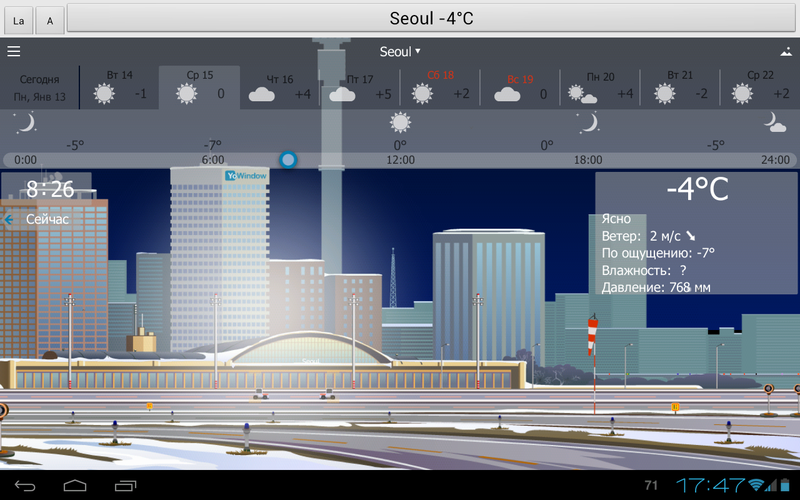Click the sun icon above 12:00

pos(401,122)
